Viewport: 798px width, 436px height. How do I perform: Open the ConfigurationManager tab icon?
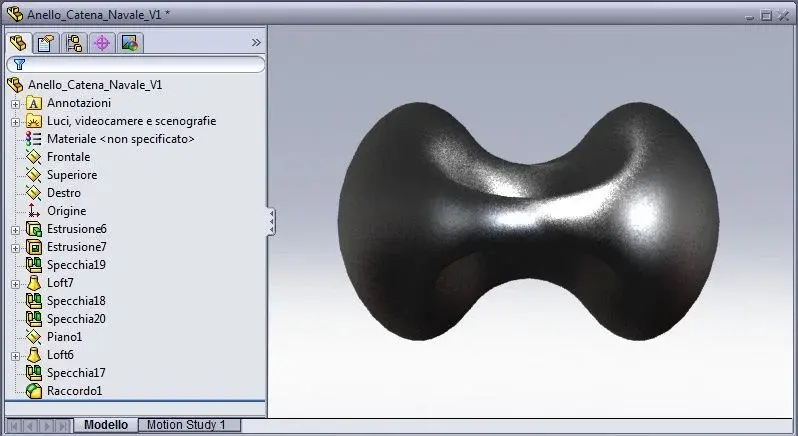(74, 43)
